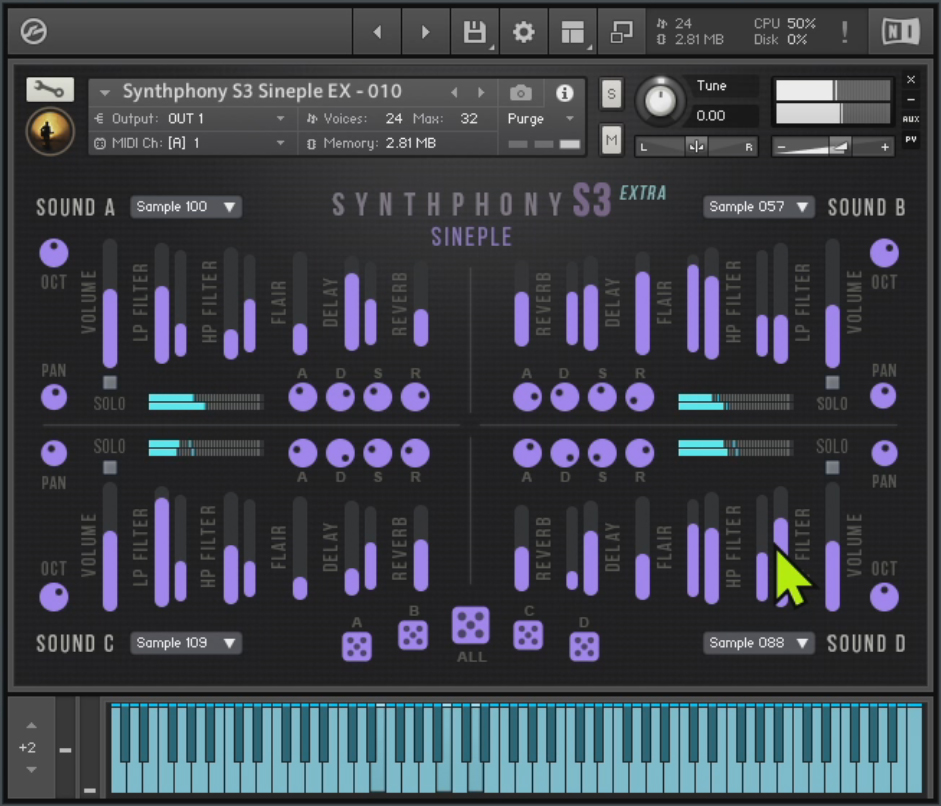This screenshot has width=941, height=806.
Task: Click the save floppy disk icon
Action: coord(475,32)
